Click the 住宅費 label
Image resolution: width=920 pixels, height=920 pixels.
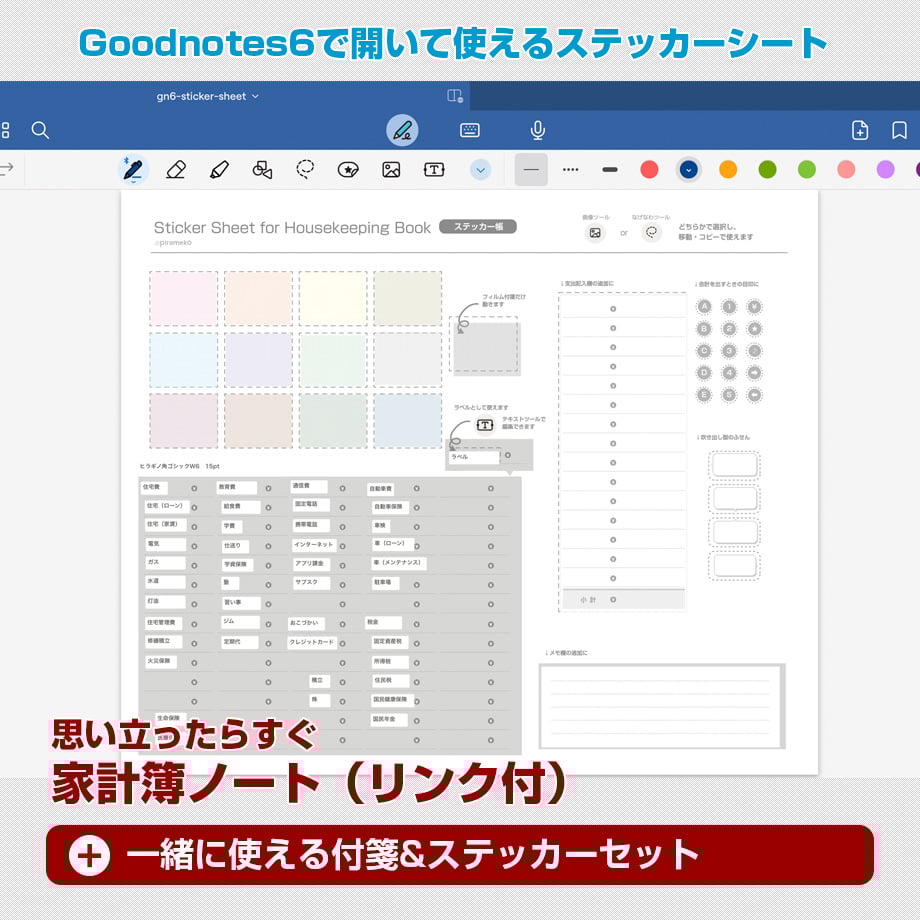[x=154, y=487]
